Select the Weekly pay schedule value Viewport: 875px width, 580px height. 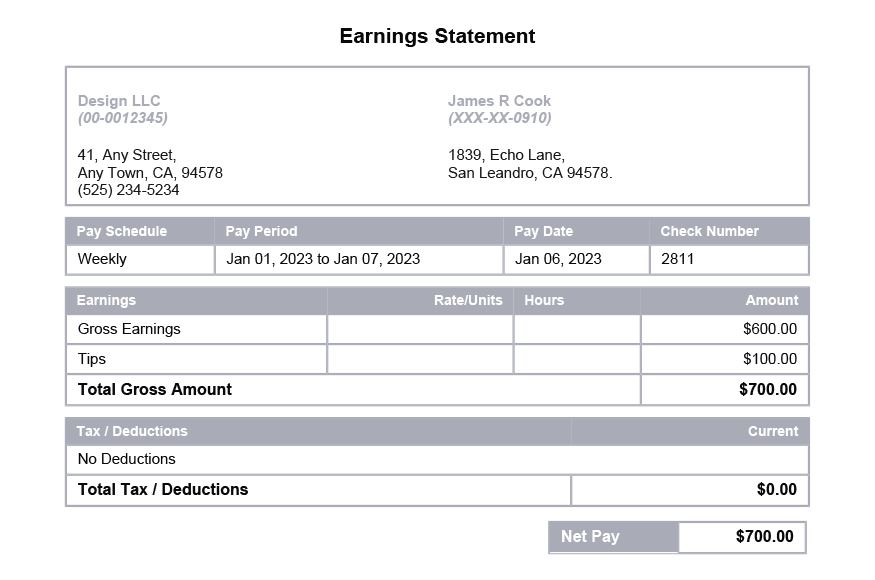(x=102, y=259)
